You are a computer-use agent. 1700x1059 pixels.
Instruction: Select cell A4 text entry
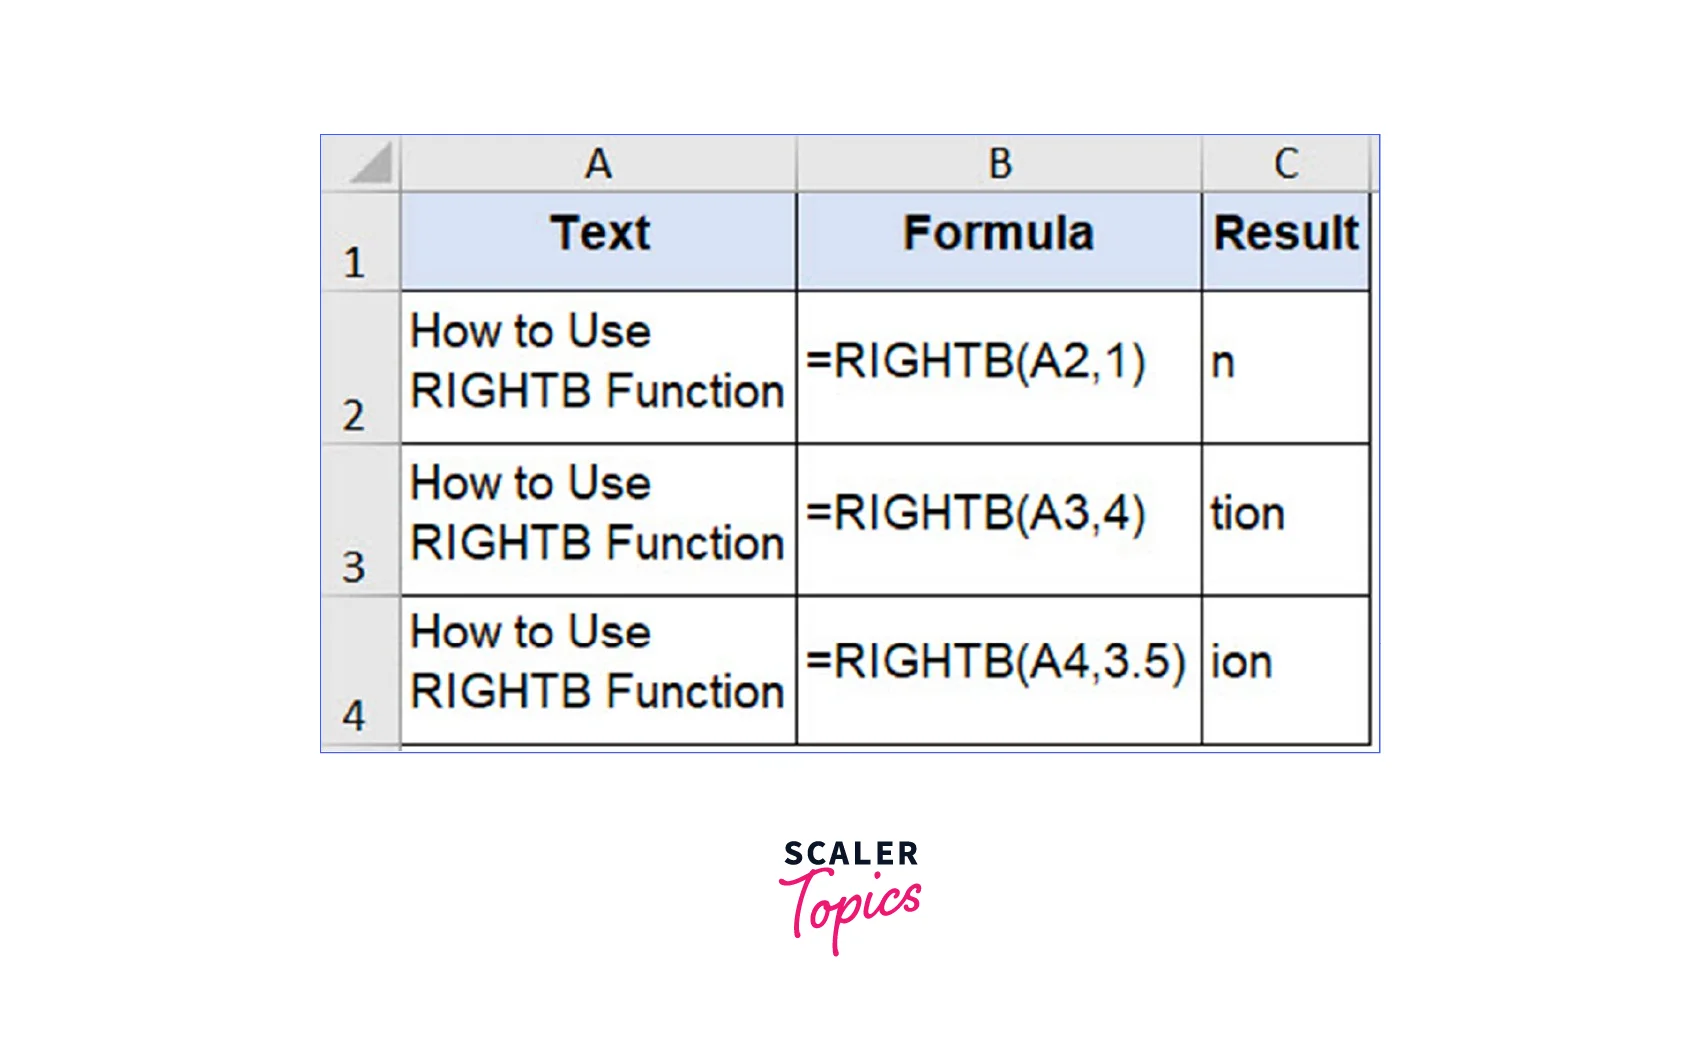598,670
